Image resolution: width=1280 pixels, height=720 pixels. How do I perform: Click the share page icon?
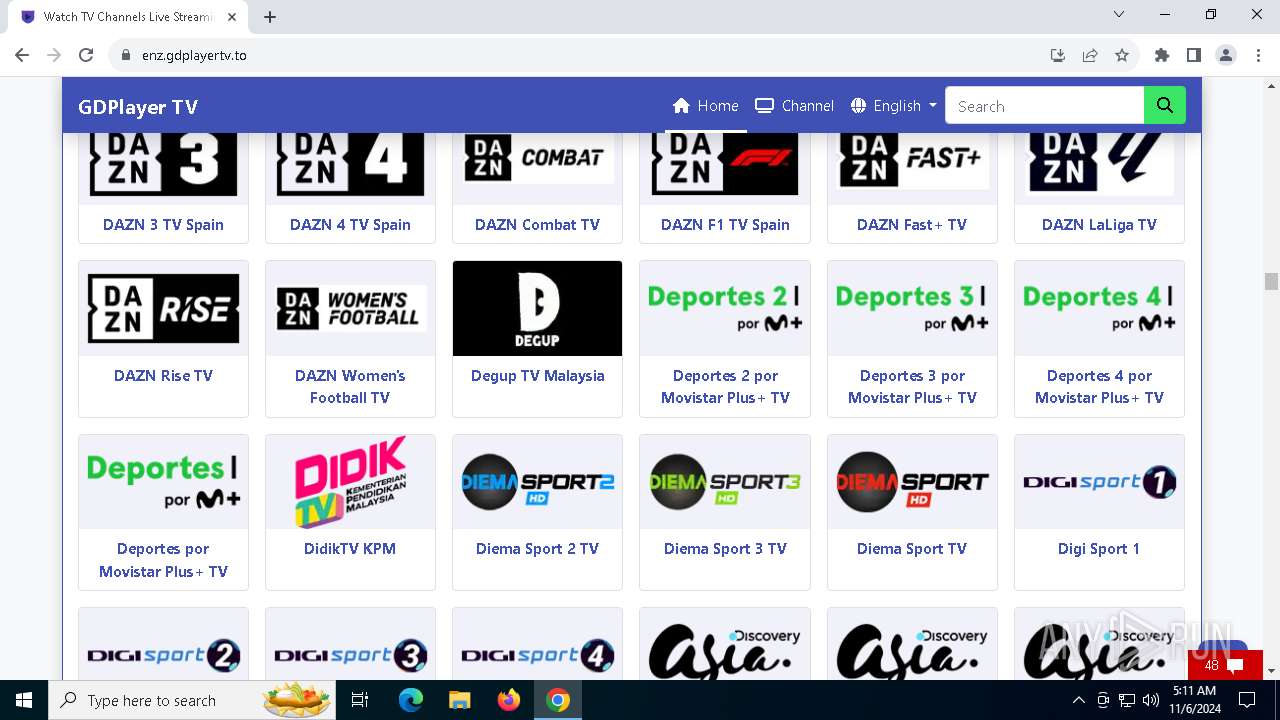pos(1090,55)
